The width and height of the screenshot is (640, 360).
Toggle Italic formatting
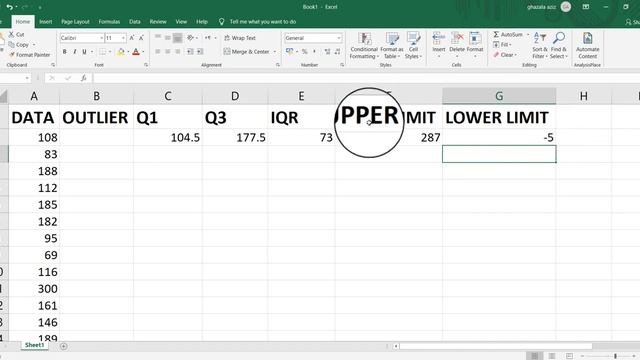75,52
